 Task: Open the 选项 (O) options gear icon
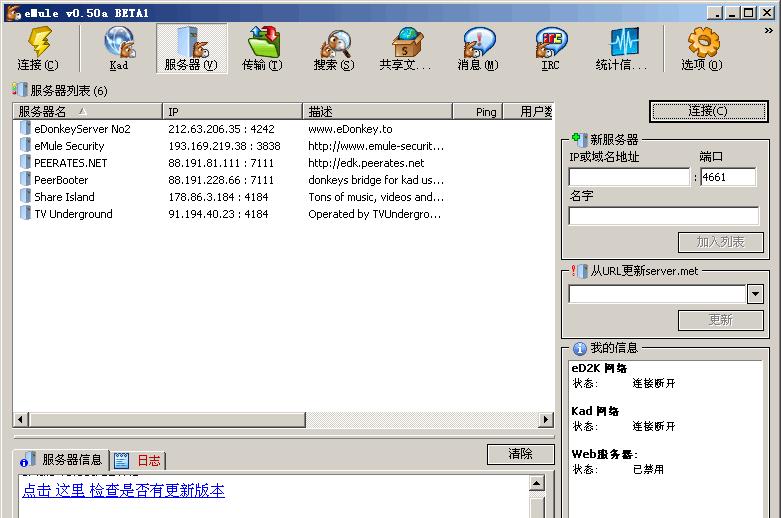pos(703,41)
